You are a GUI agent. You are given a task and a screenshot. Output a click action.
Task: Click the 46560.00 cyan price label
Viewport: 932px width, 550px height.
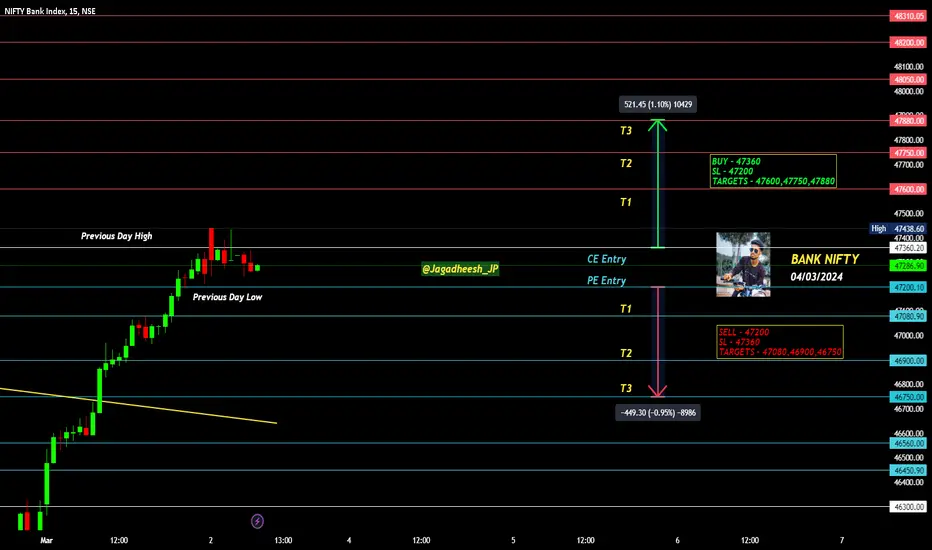point(908,443)
